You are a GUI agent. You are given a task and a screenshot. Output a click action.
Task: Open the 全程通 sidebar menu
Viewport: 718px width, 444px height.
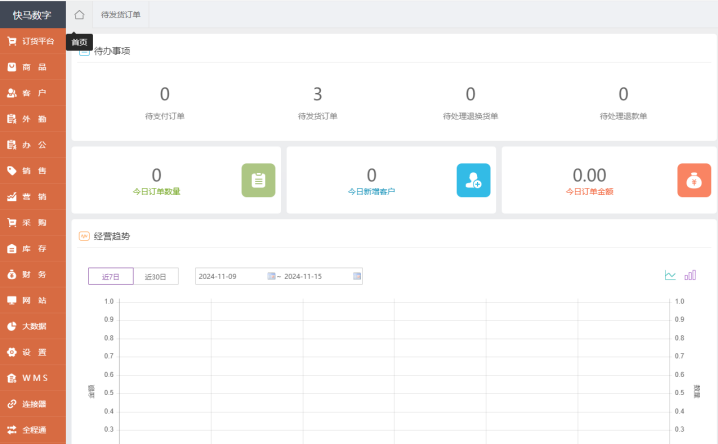33,430
